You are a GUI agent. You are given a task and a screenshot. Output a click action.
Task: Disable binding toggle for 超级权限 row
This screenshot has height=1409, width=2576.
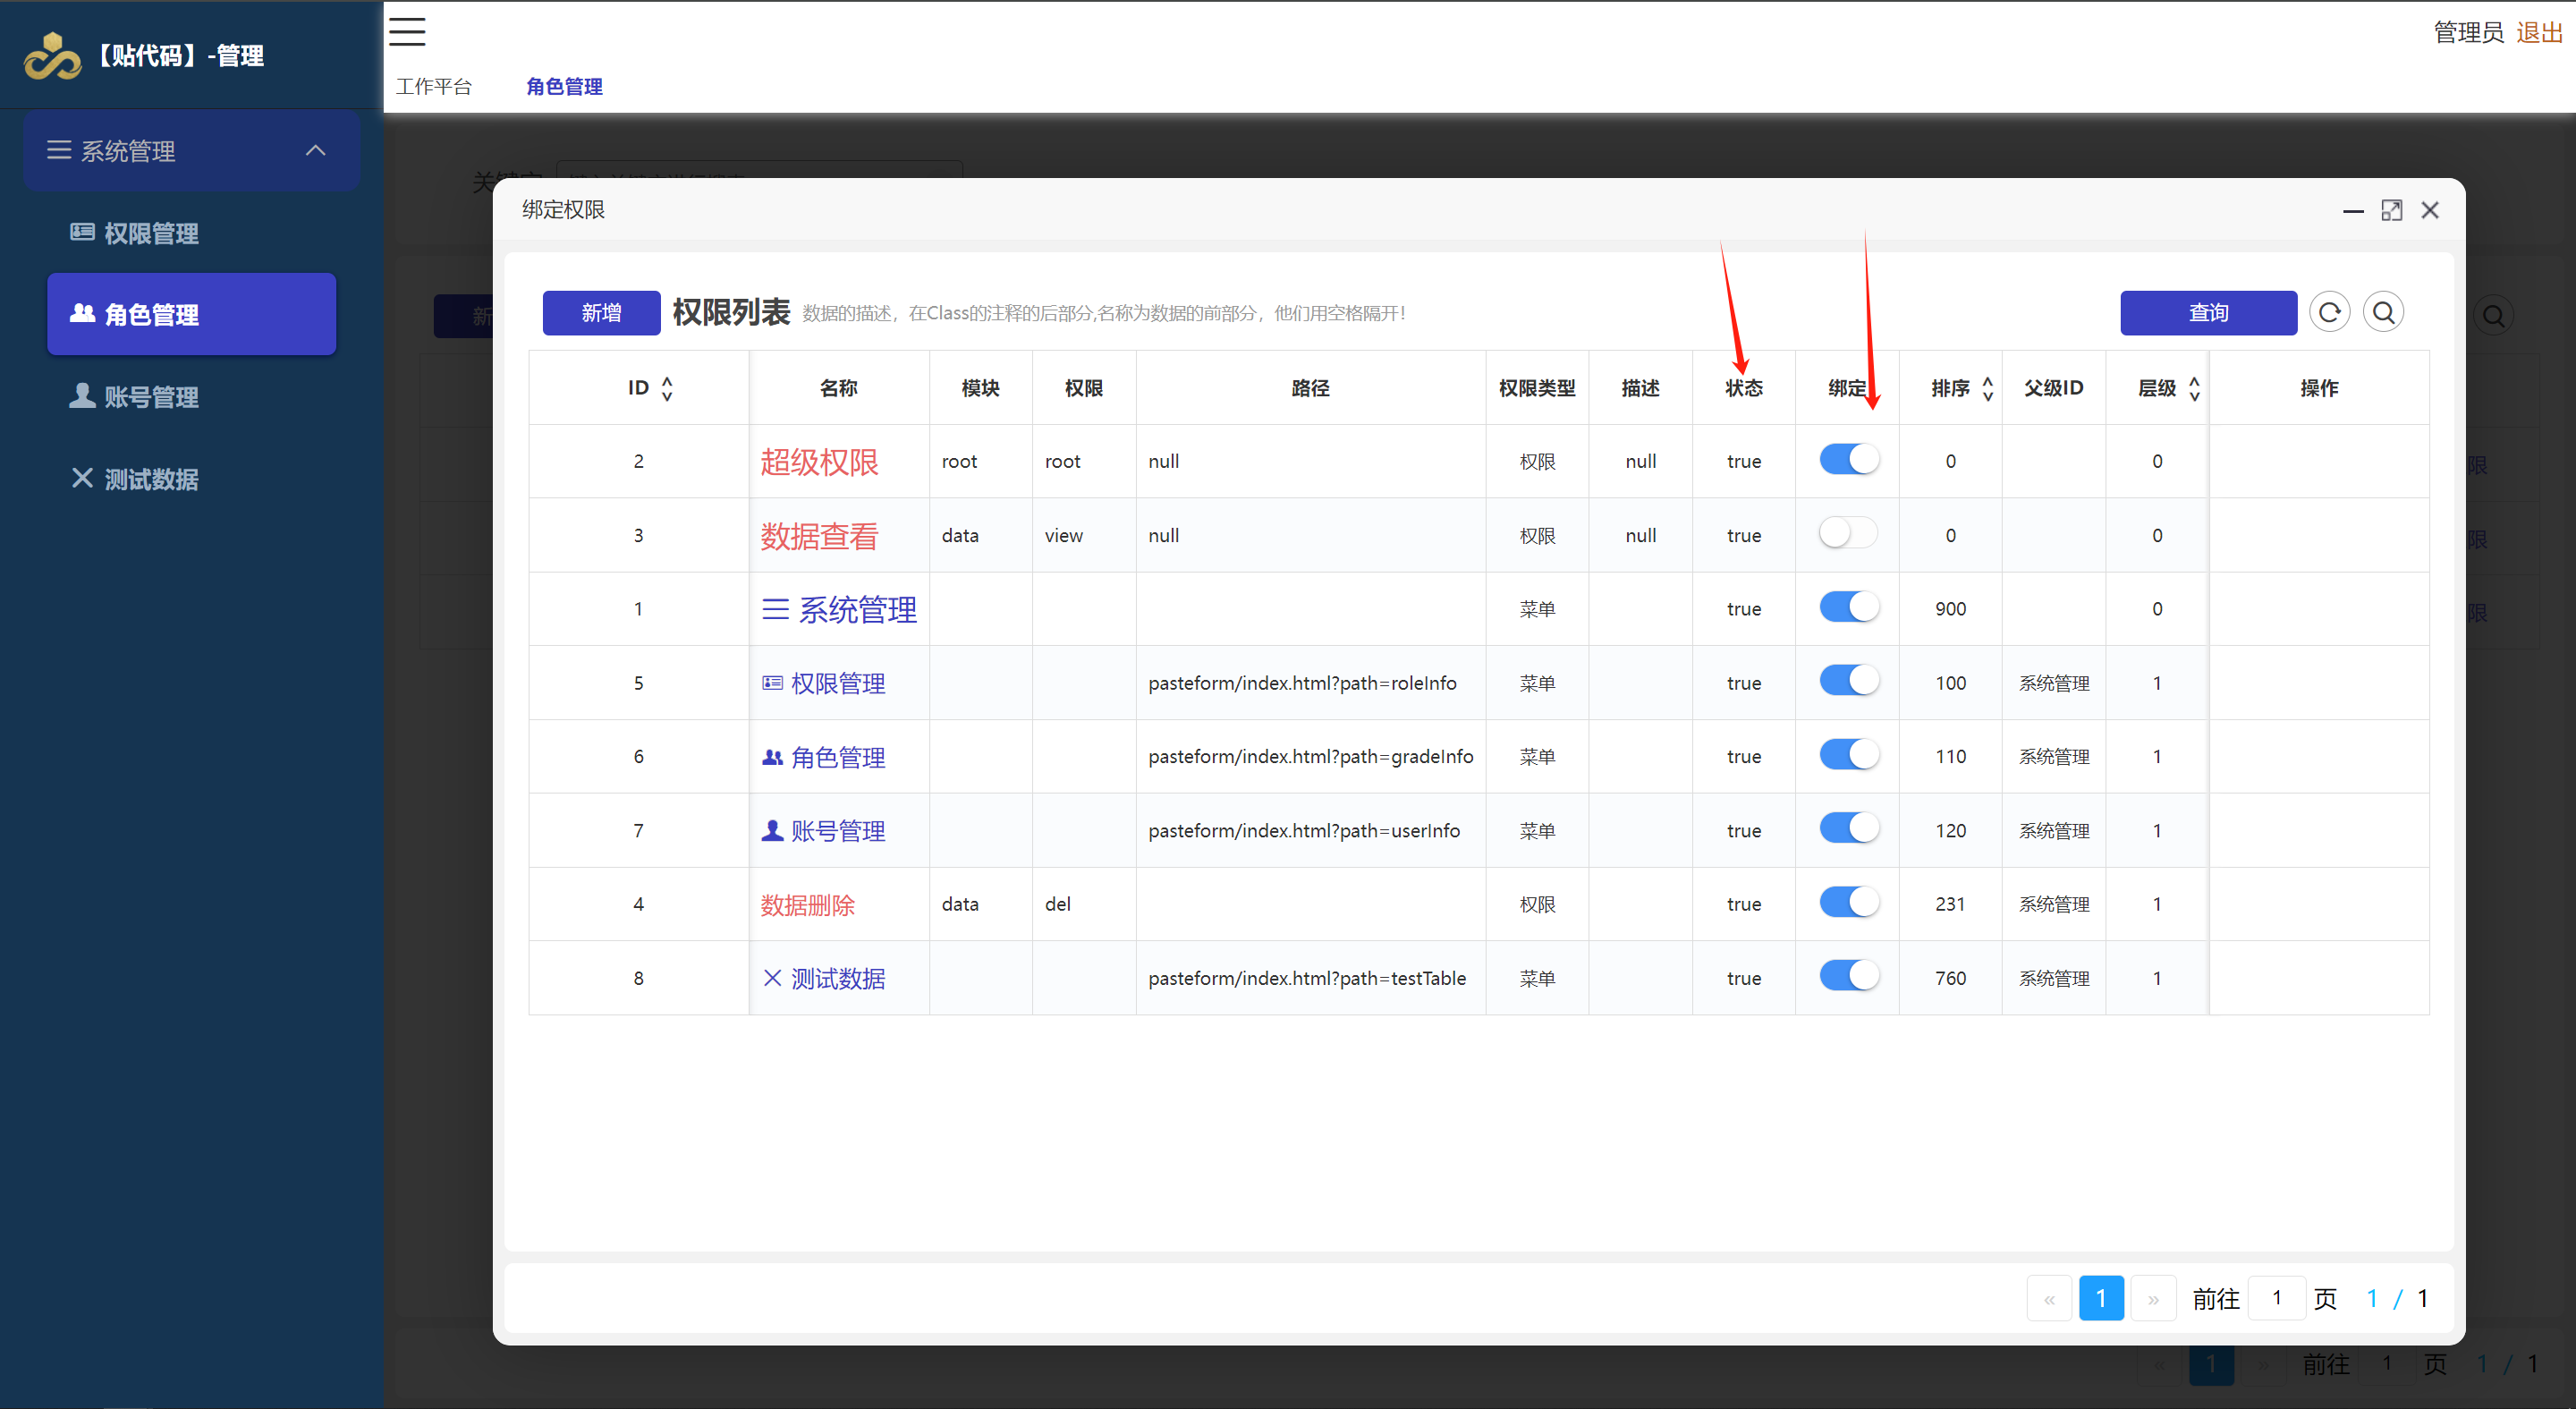[1848, 460]
